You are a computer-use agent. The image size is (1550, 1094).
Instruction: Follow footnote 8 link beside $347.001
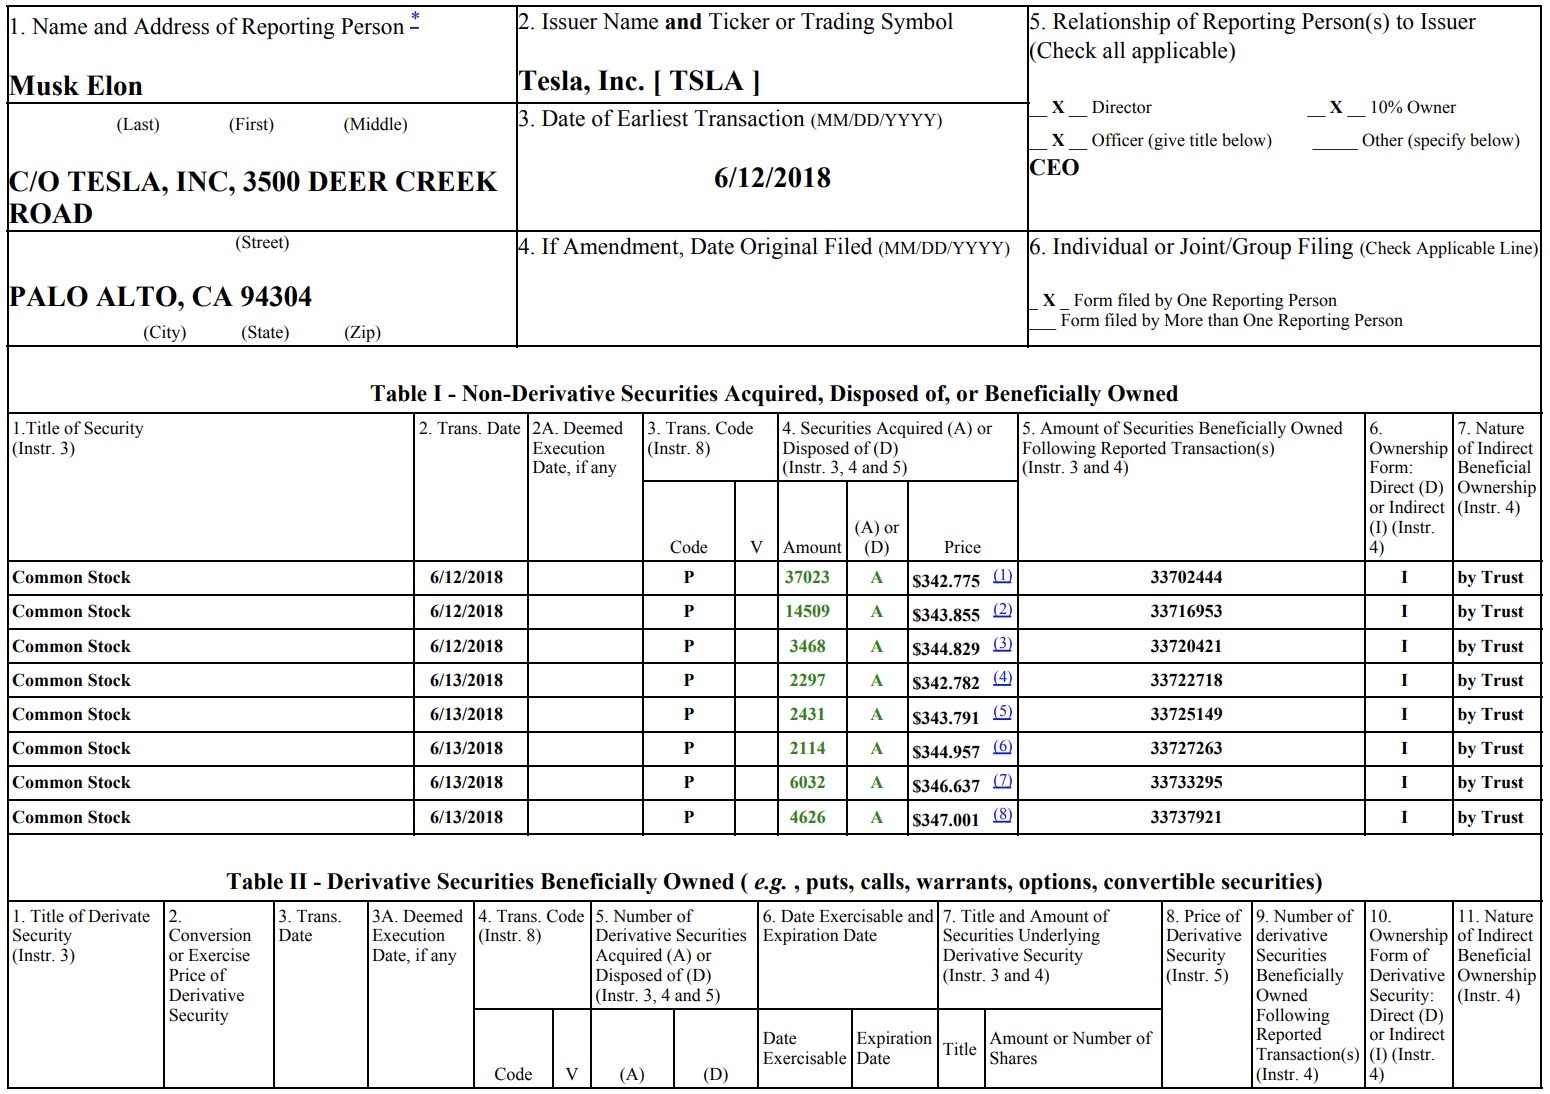coord(1002,815)
